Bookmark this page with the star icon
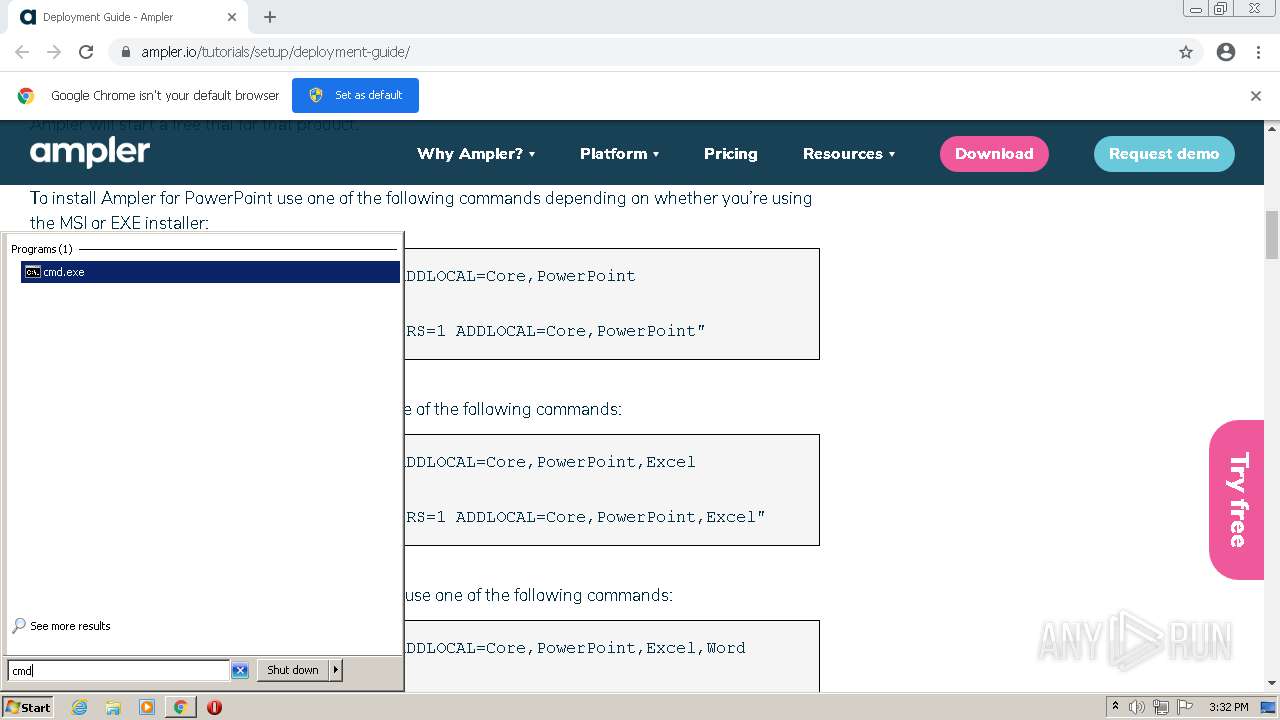The height and width of the screenshot is (720, 1280). [x=1186, y=52]
